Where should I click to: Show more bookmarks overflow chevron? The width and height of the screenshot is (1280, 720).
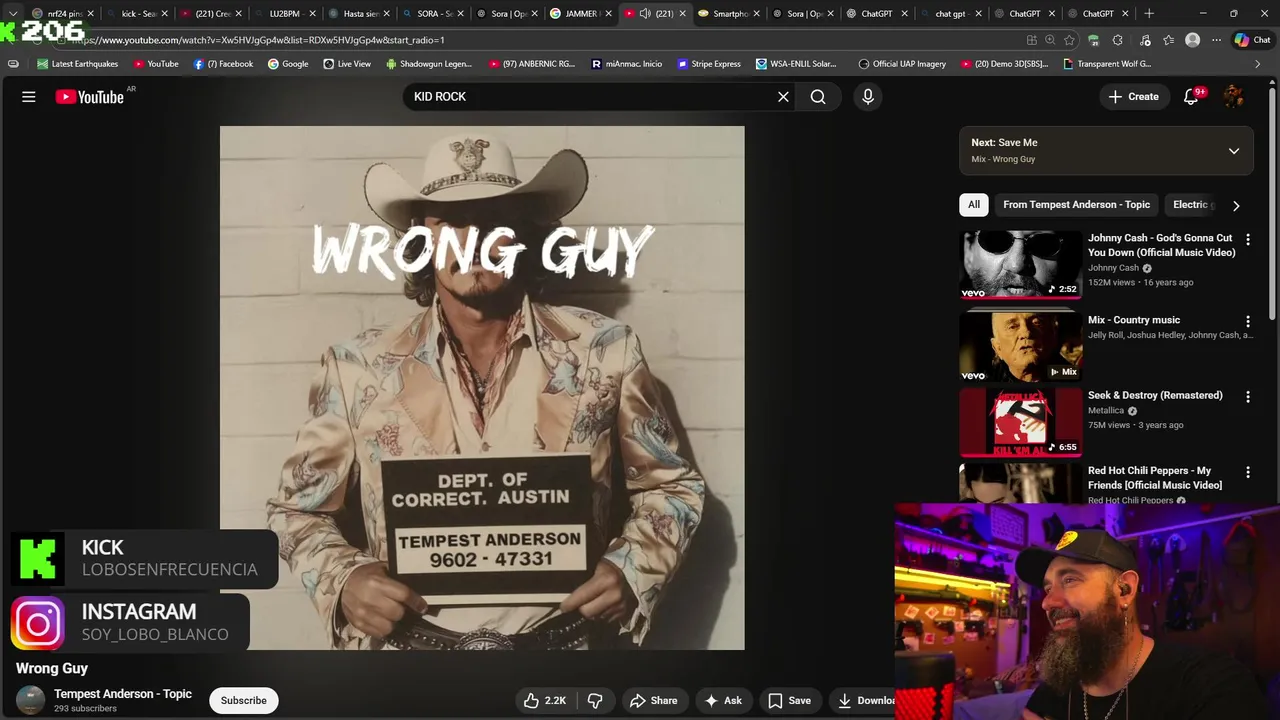coord(1257,64)
